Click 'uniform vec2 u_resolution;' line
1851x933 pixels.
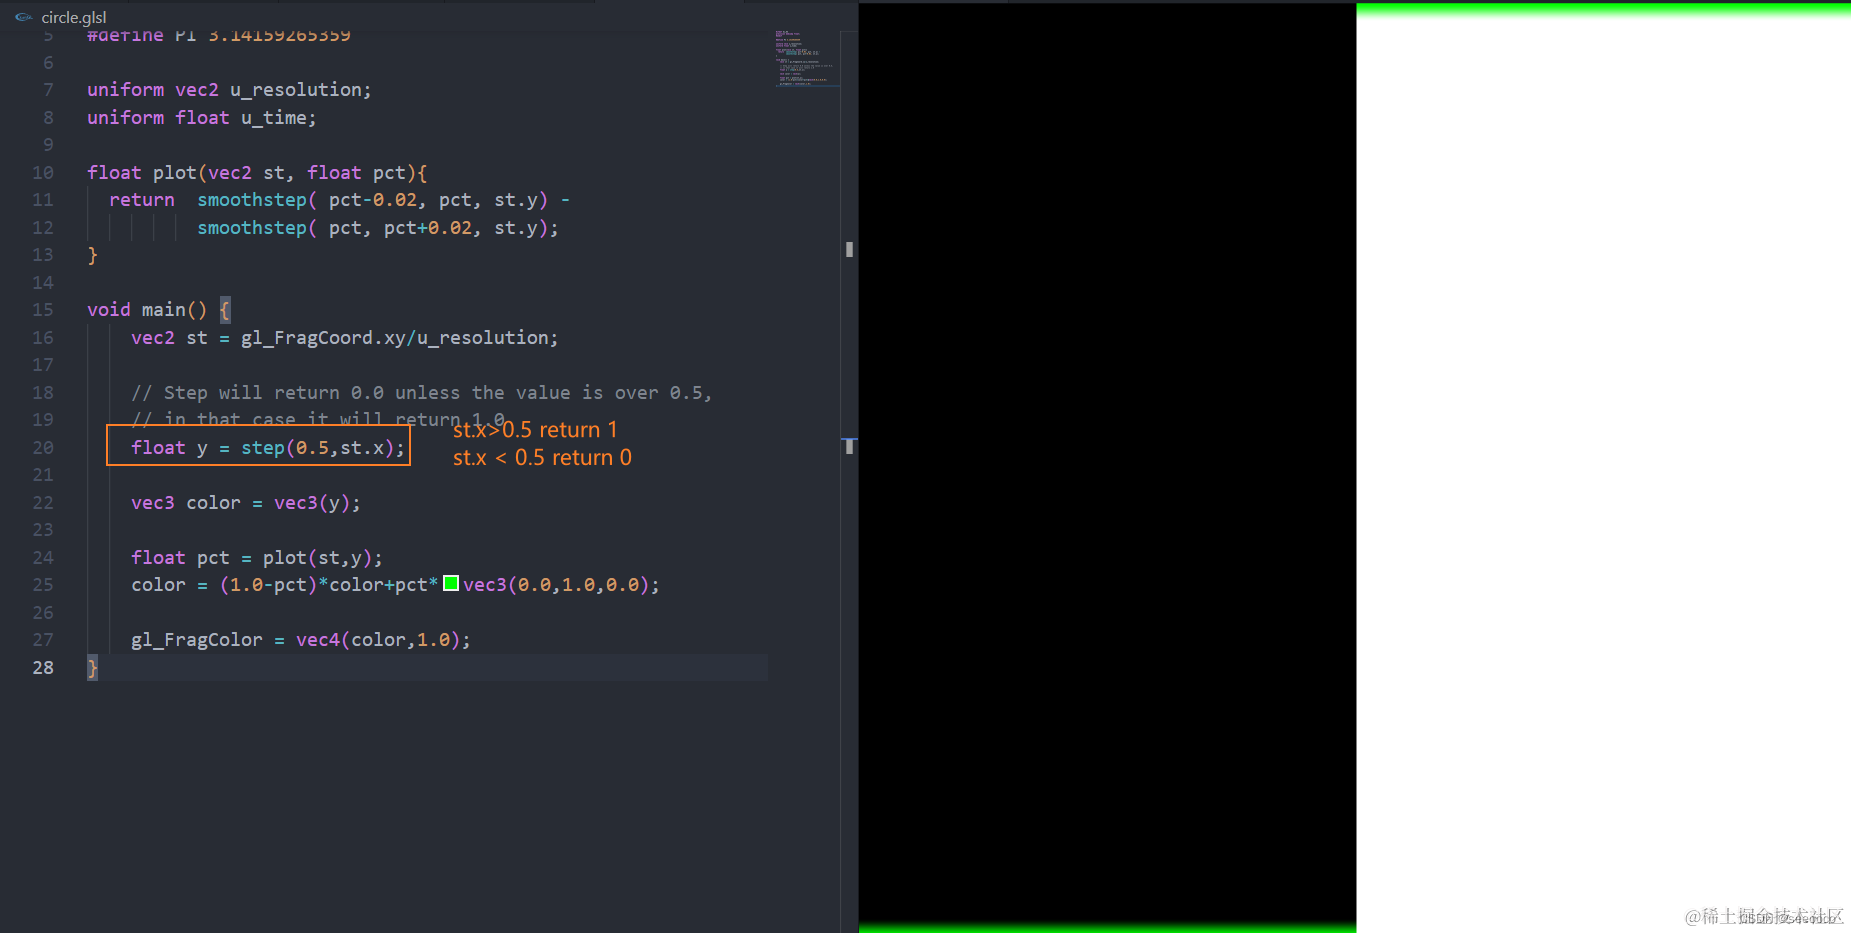229,90
